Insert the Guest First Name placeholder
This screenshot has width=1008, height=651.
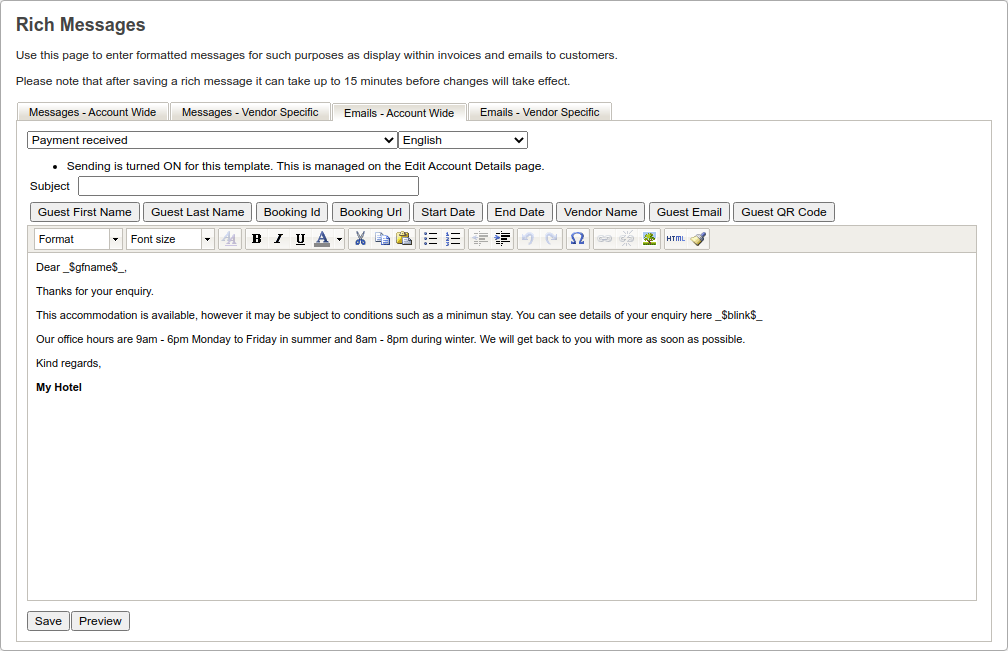pyautogui.click(x=85, y=212)
